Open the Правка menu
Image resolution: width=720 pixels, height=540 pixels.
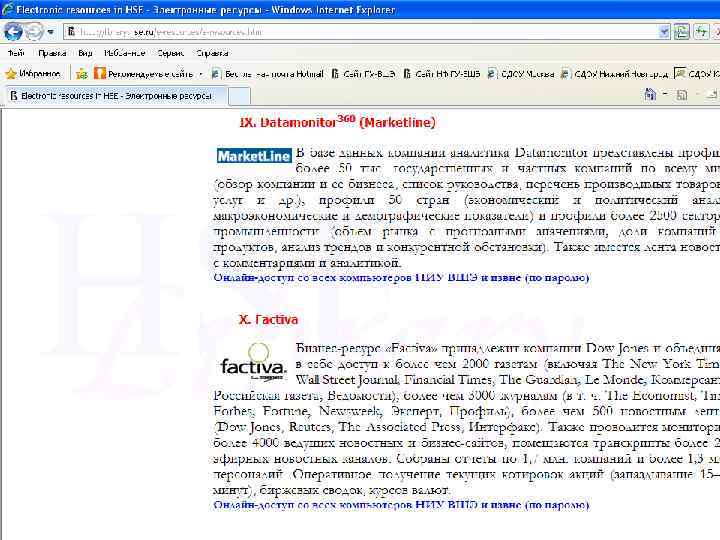(x=52, y=53)
